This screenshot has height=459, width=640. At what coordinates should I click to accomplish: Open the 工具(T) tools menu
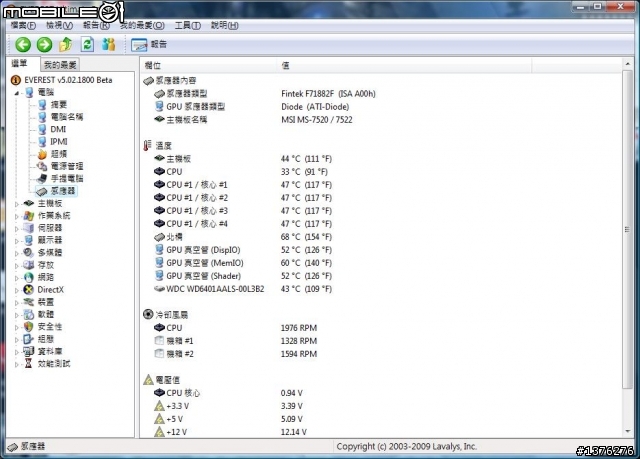(188, 25)
